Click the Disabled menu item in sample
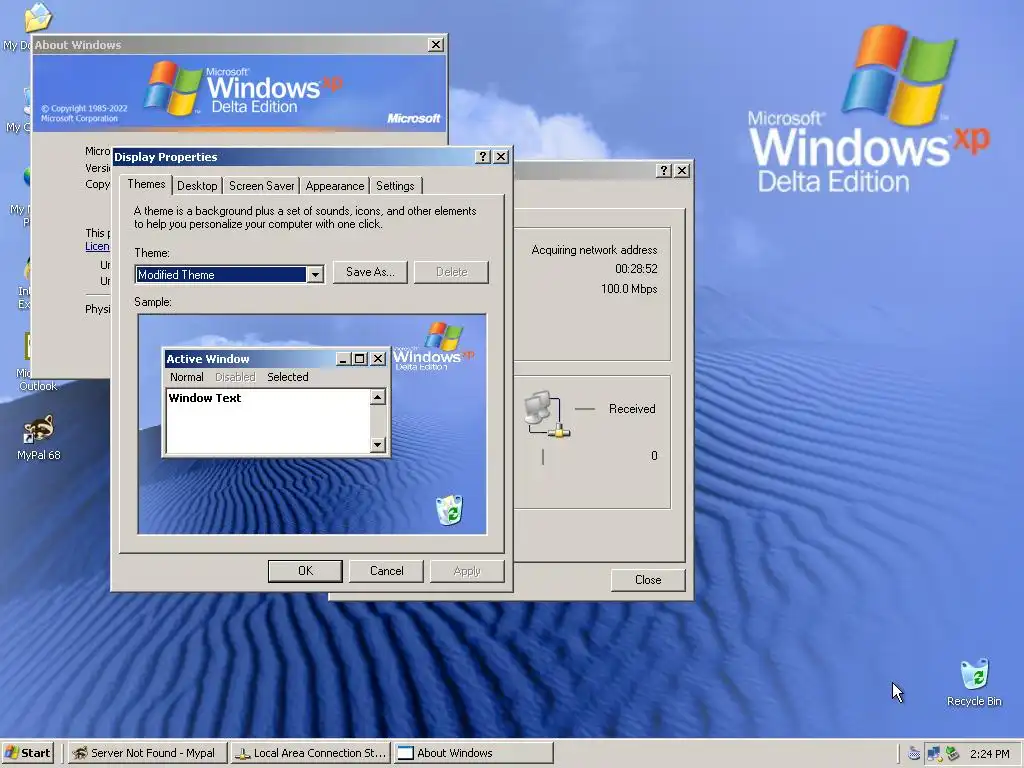The width and height of the screenshot is (1024, 768). click(235, 377)
